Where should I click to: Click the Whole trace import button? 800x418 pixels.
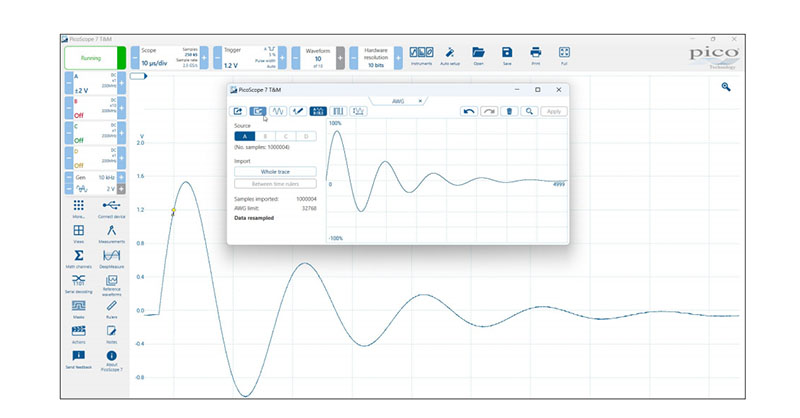(x=275, y=171)
